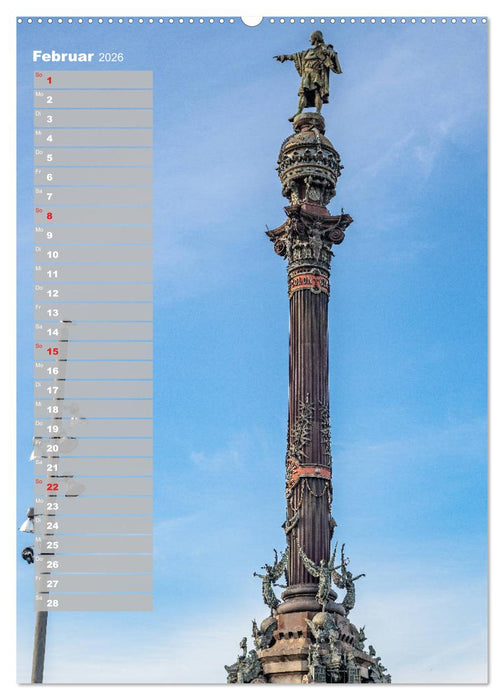
Task: Select the date row 28
Action: (93, 603)
